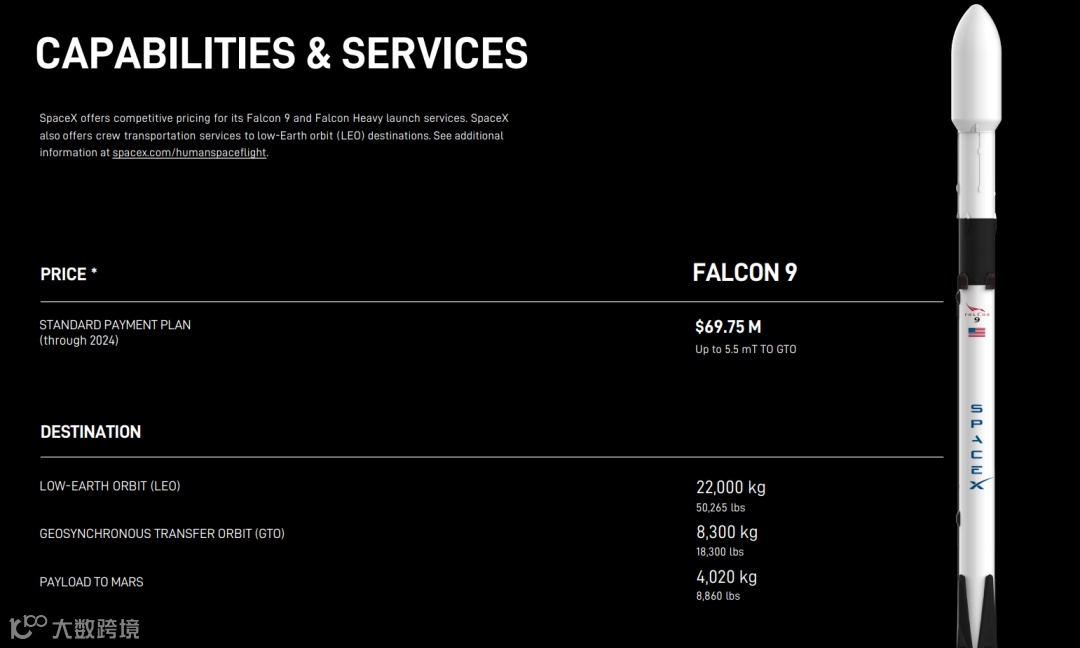The width and height of the screenshot is (1080, 648).
Task: Click the spacex.com/humanspaceflight link
Action: 189,153
